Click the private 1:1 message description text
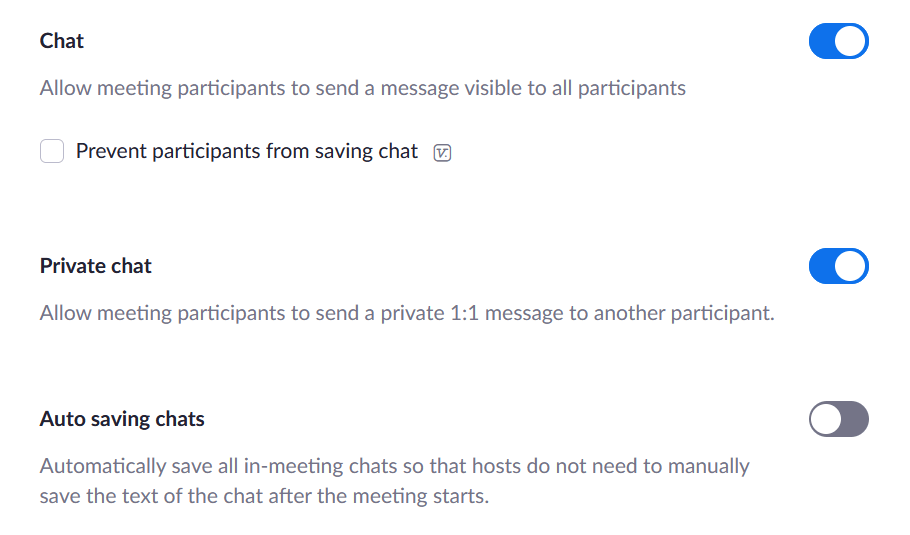The height and width of the screenshot is (535, 910). coord(407,313)
